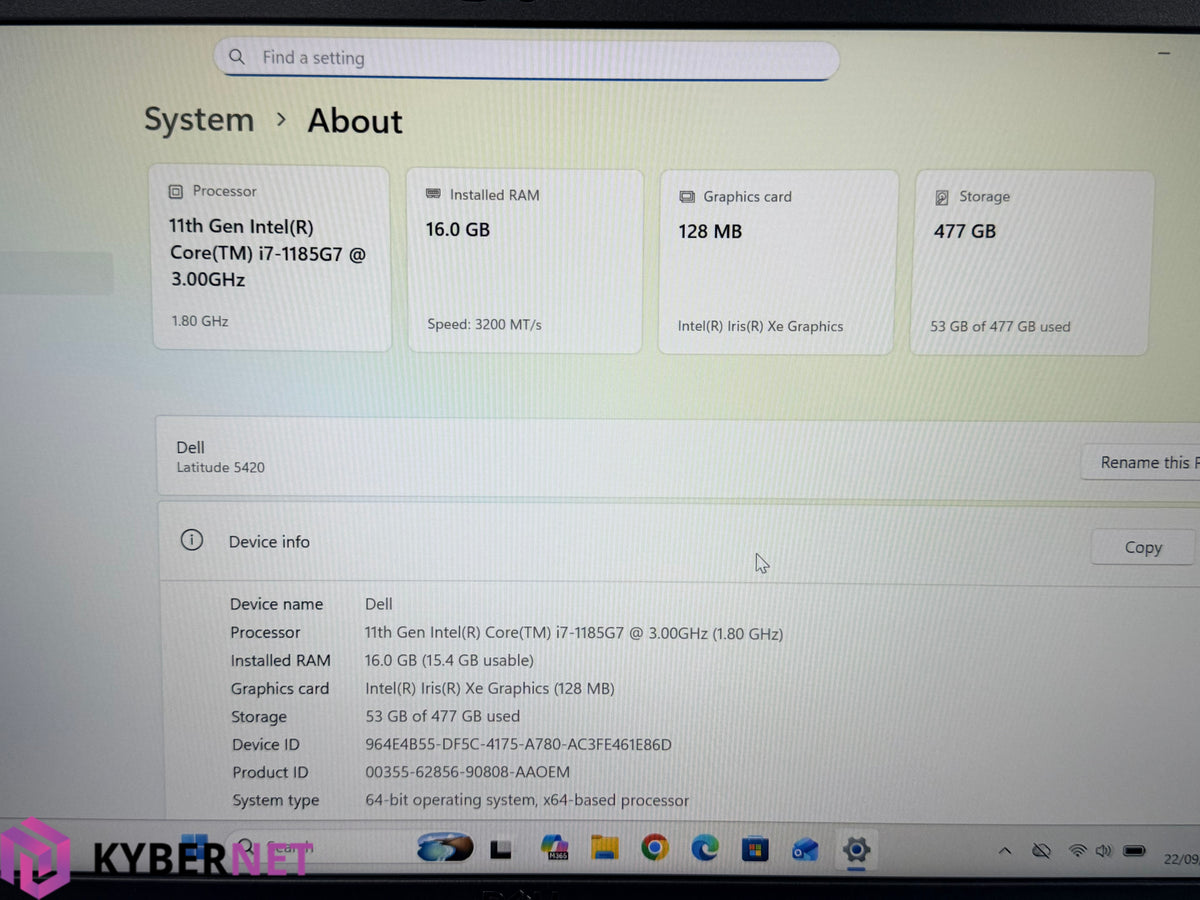Open Microsoft Store from the taskbar
The height and width of the screenshot is (900, 1200).
coord(755,850)
